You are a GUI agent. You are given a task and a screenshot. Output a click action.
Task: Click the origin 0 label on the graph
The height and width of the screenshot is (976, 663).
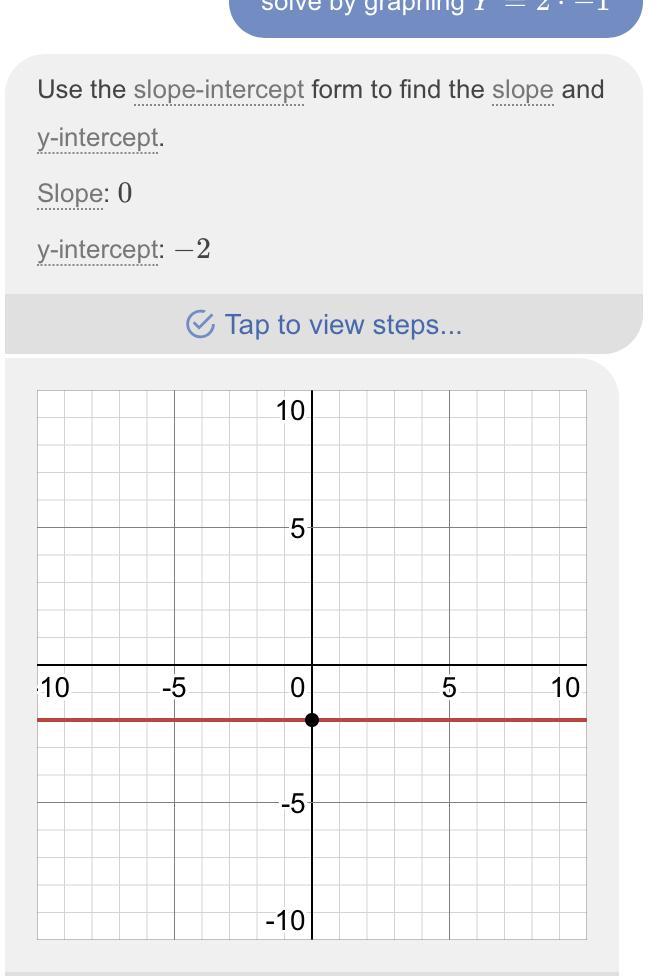tap(297, 688)
